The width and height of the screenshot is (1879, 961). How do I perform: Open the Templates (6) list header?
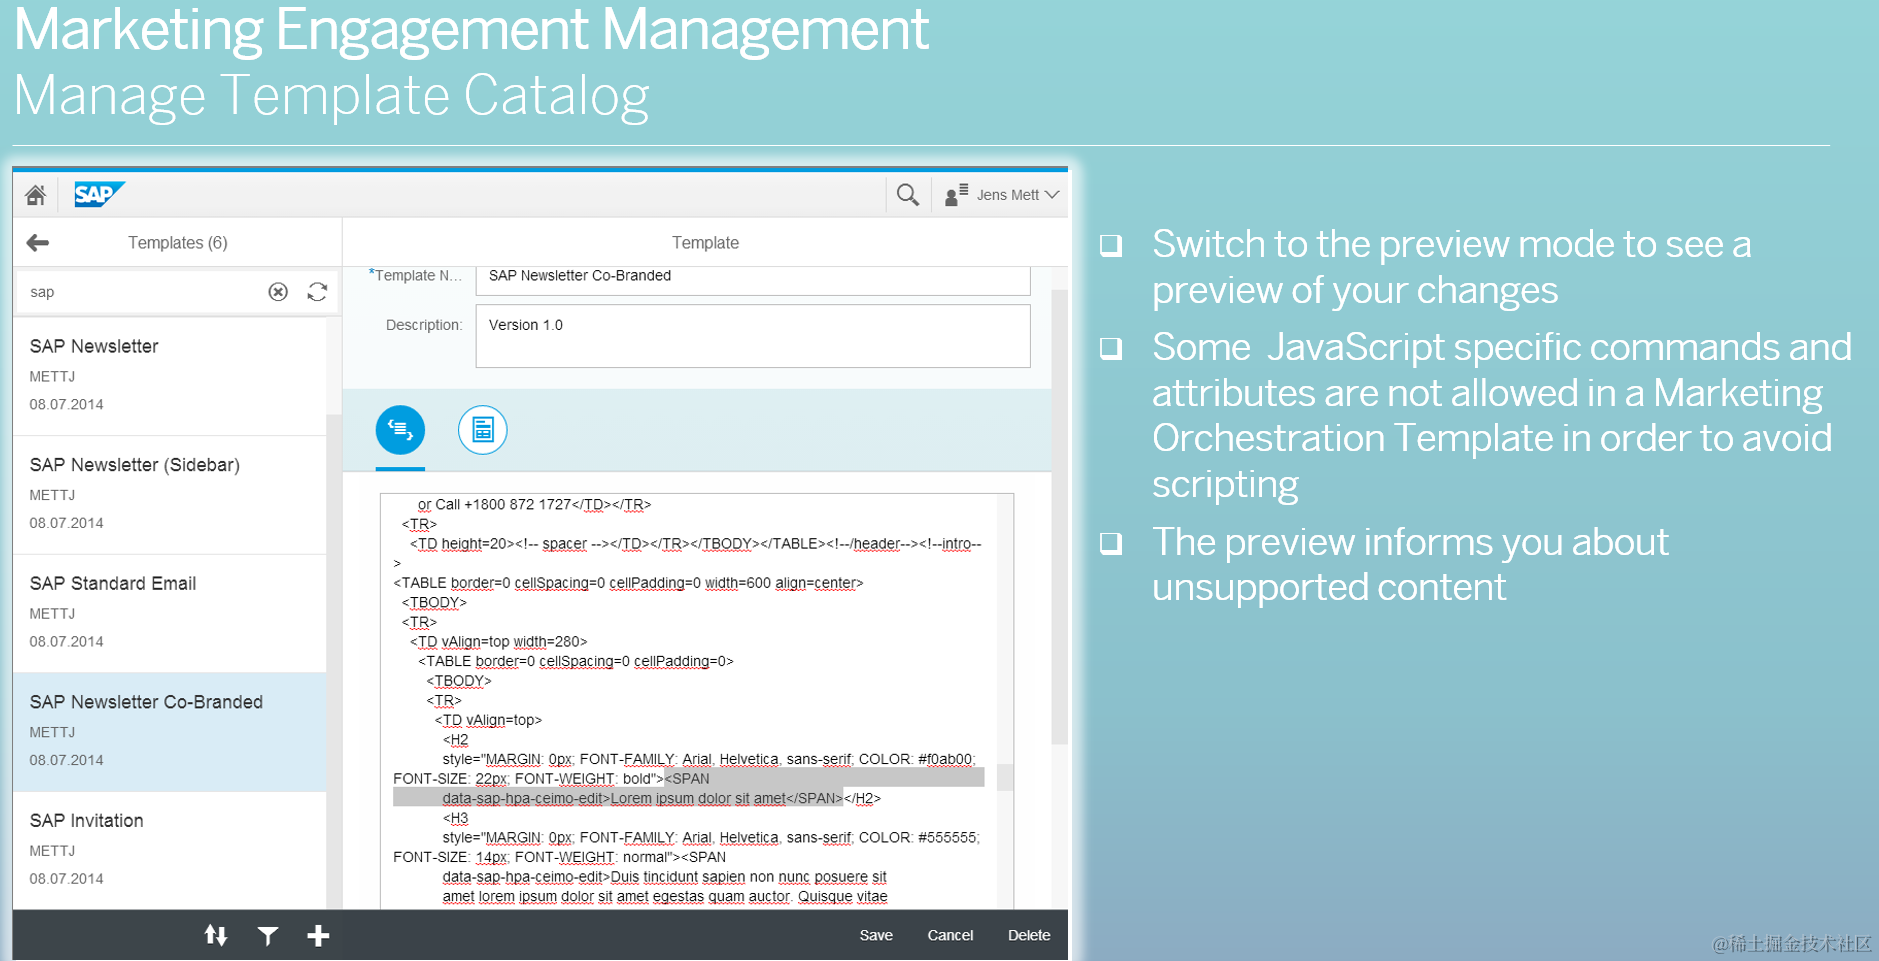[177, 242]
